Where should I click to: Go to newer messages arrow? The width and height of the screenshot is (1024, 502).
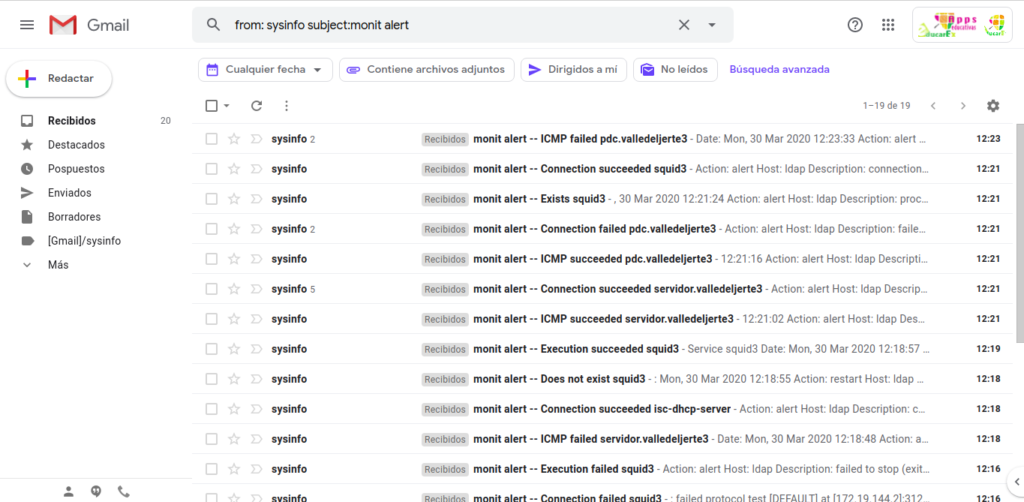933,106
